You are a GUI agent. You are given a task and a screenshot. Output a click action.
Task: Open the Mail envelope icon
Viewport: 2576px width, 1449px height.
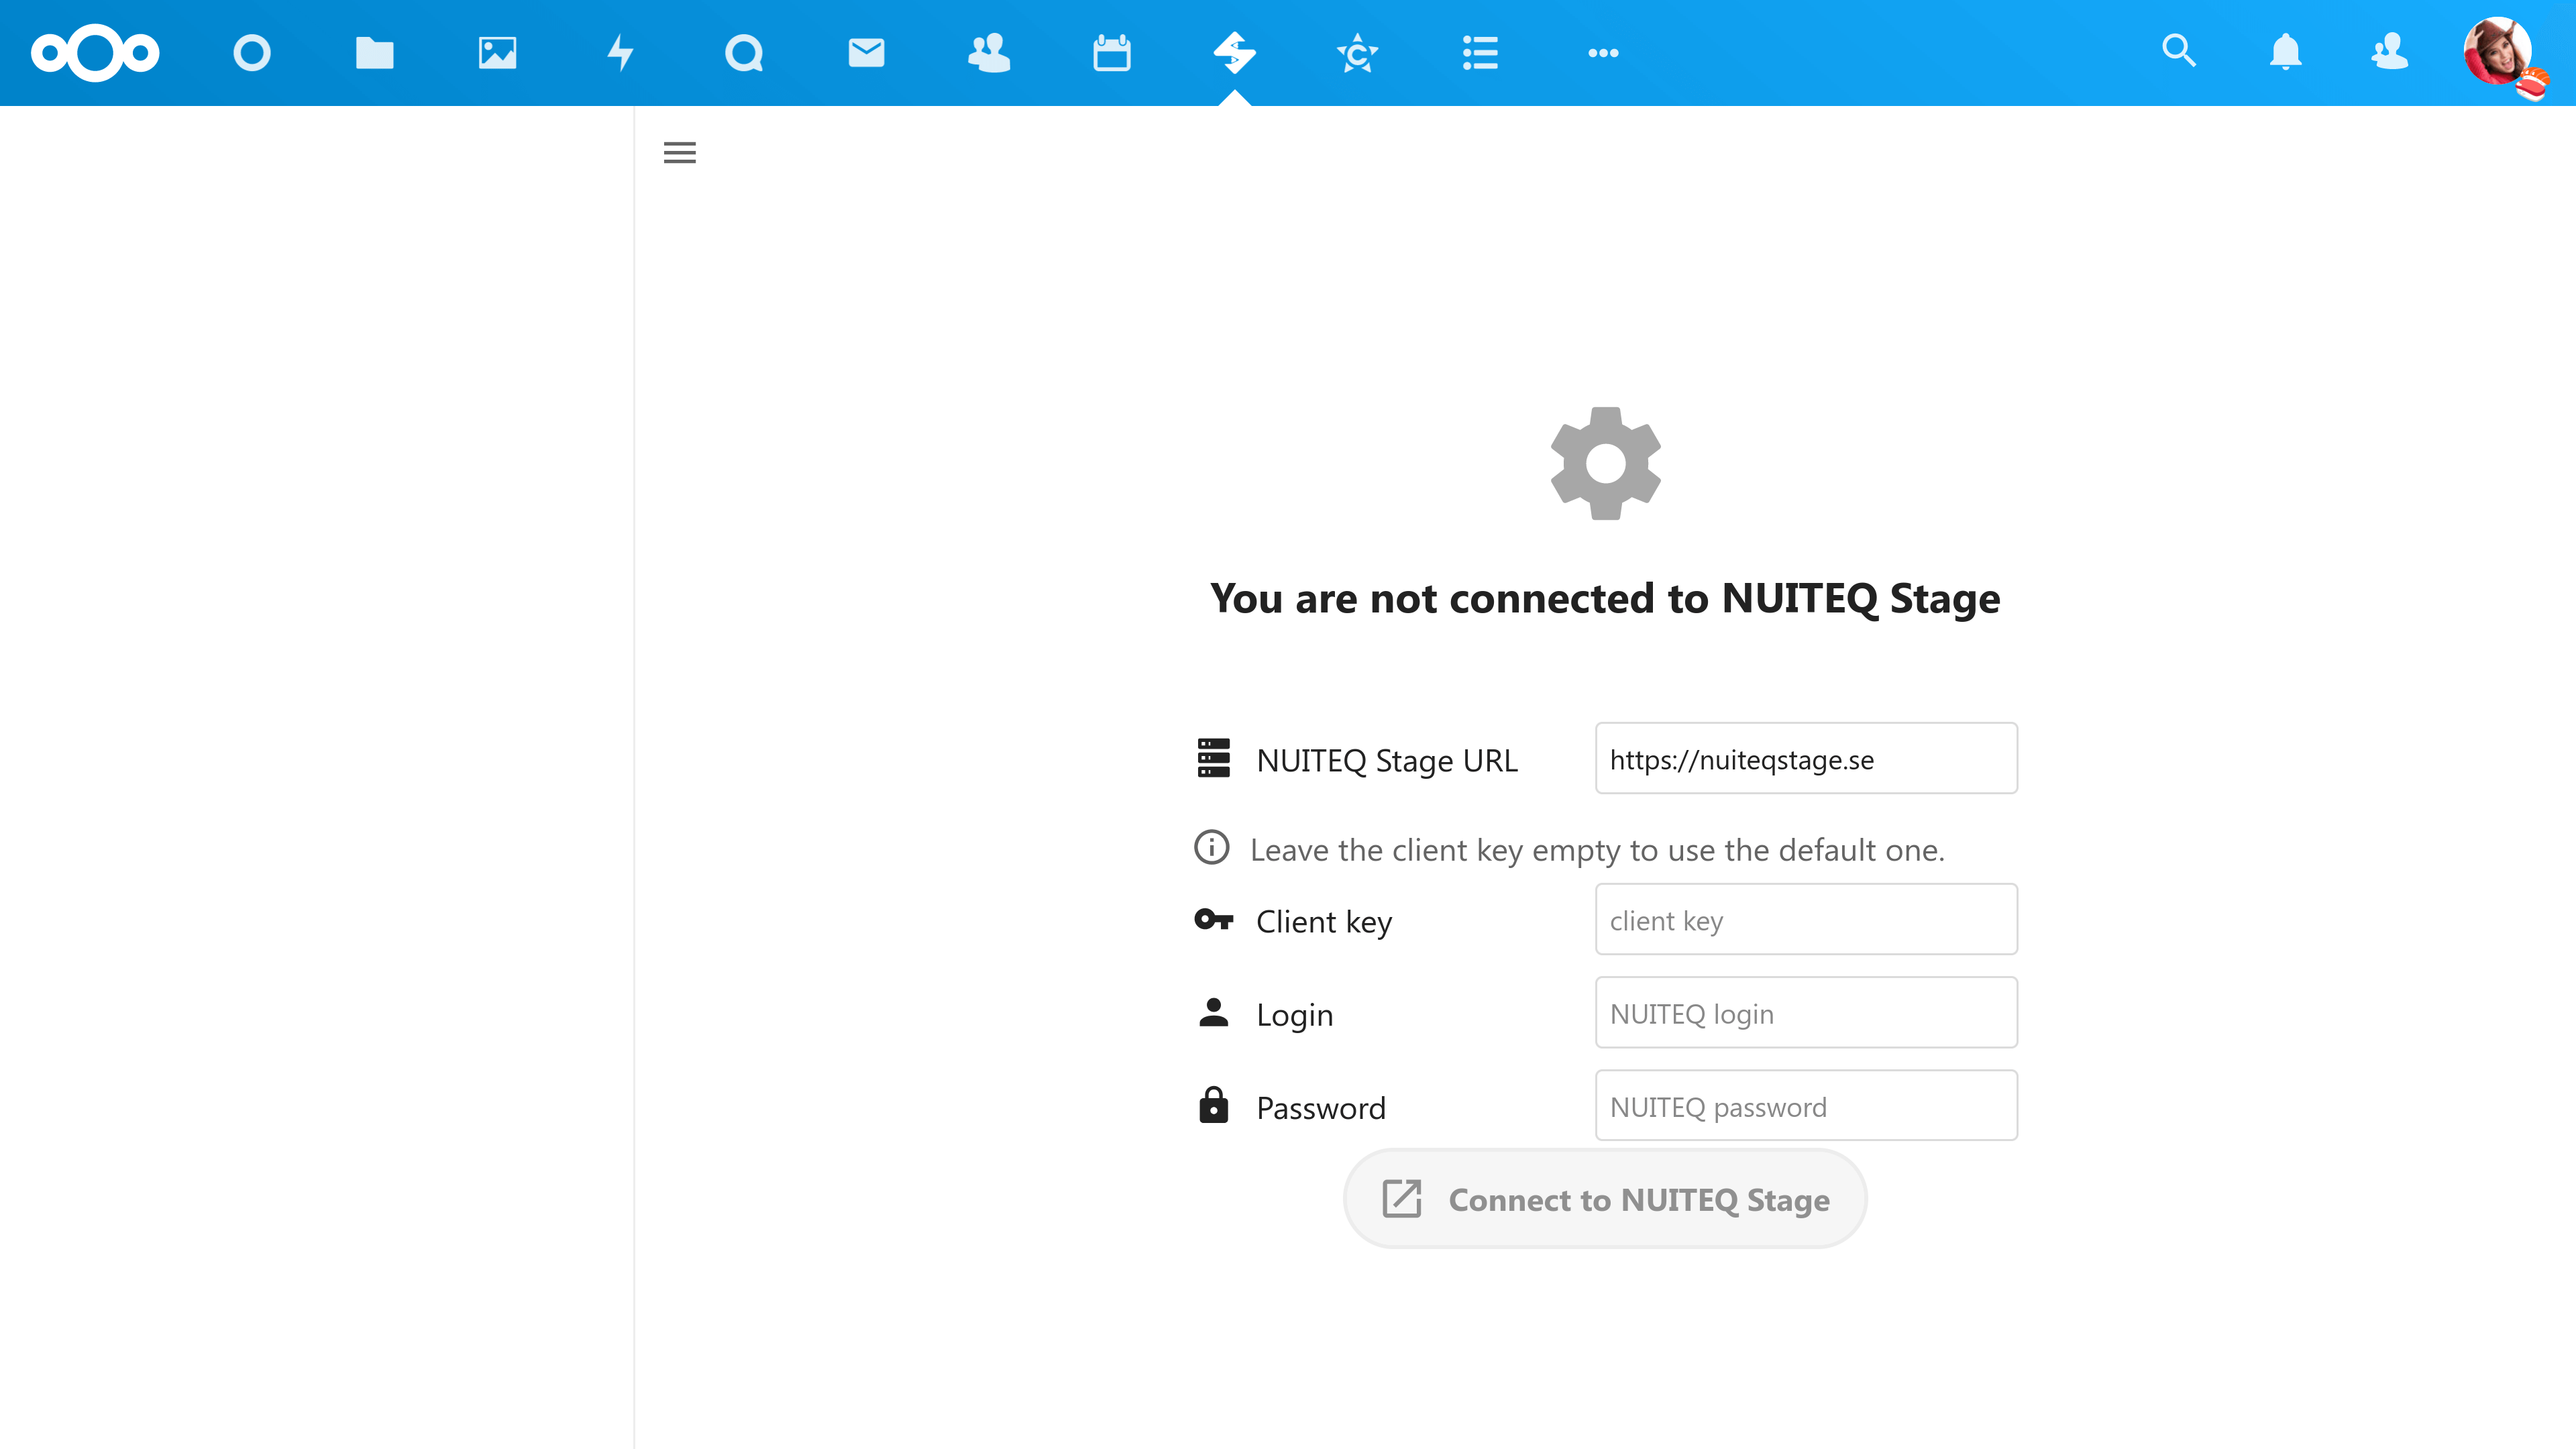point(867,53)
